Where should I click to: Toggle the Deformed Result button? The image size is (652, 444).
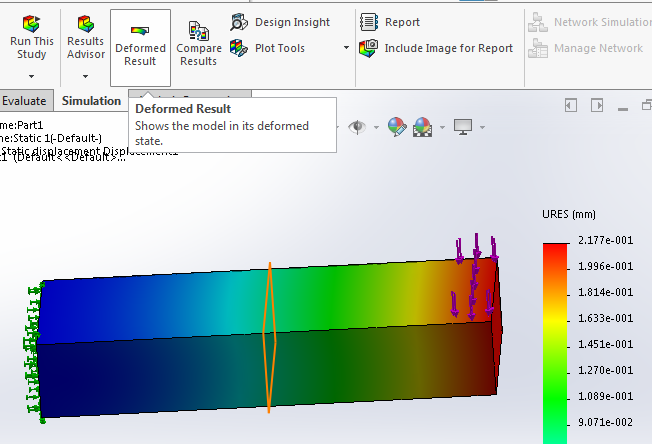(x=140, y=48)
